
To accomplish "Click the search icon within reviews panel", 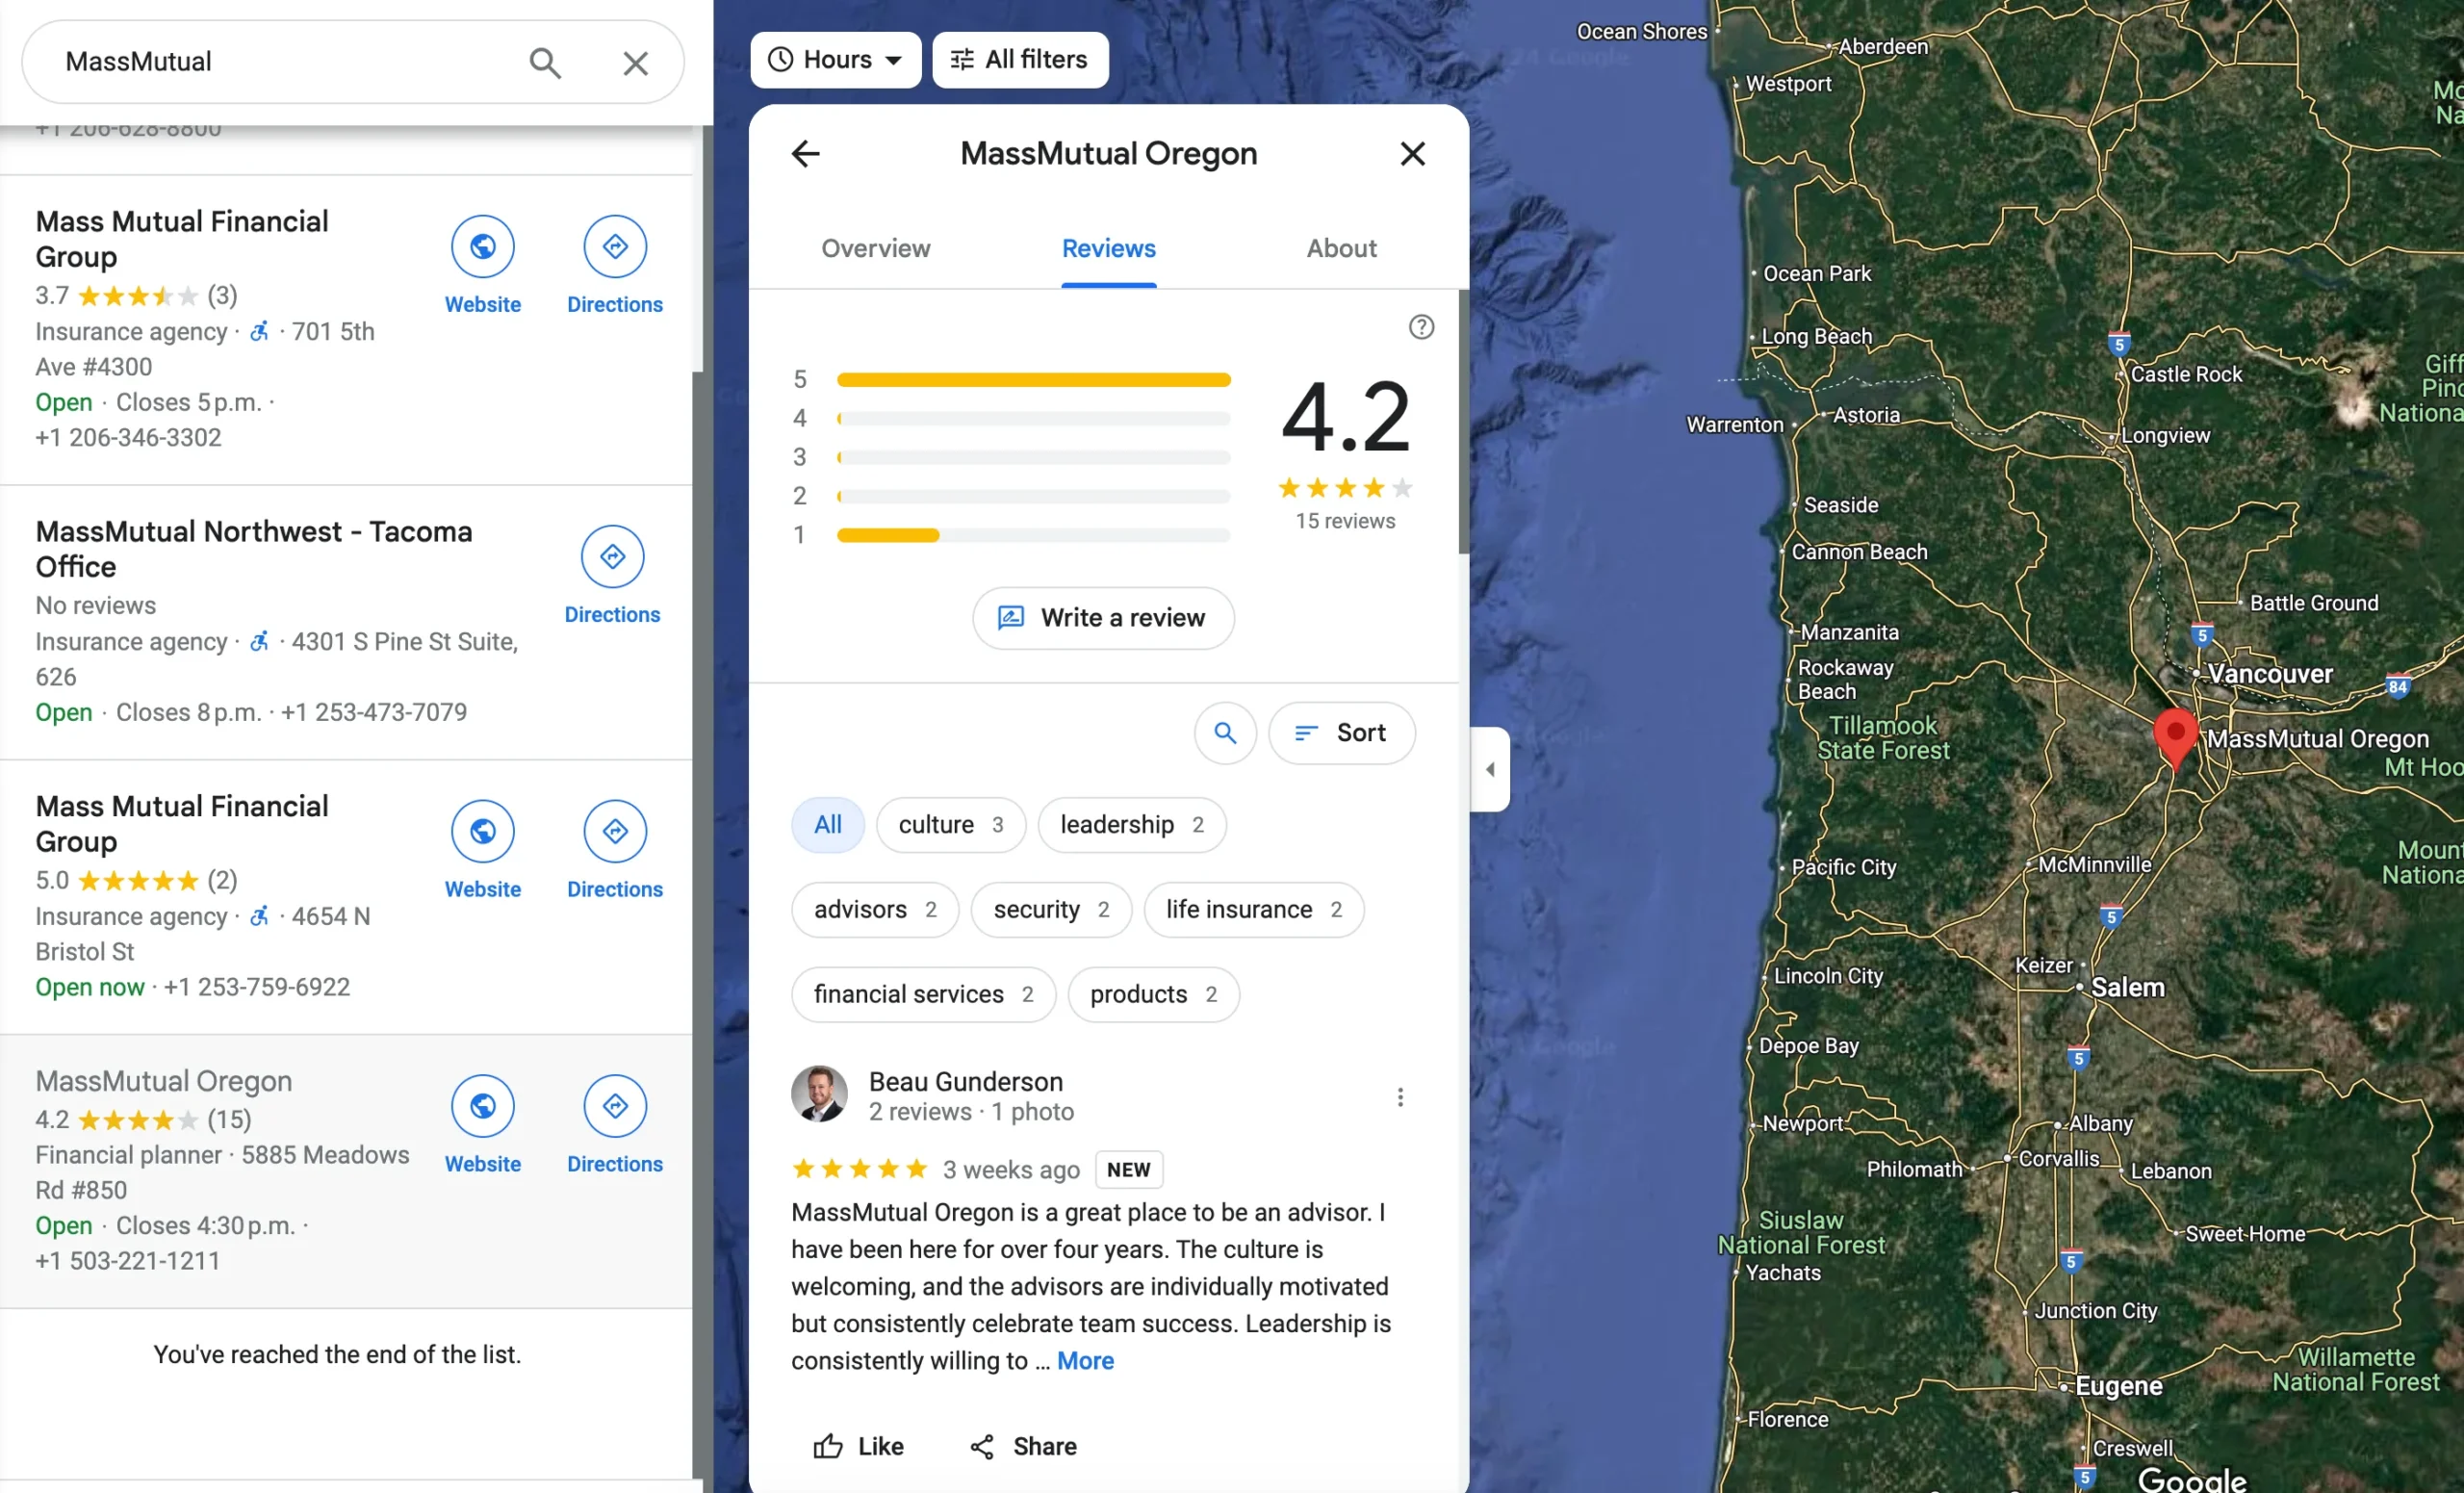I will (x=1225, y=733).
